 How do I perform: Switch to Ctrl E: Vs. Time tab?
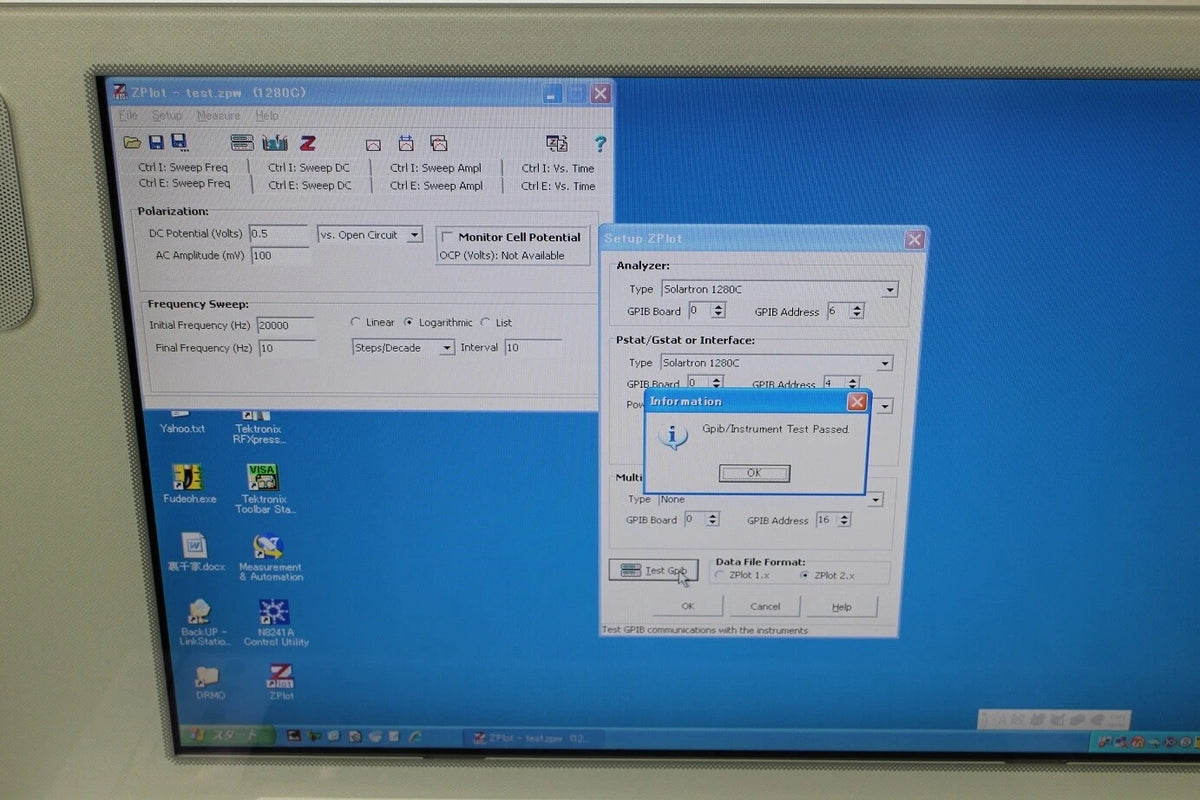click(558, 186)
